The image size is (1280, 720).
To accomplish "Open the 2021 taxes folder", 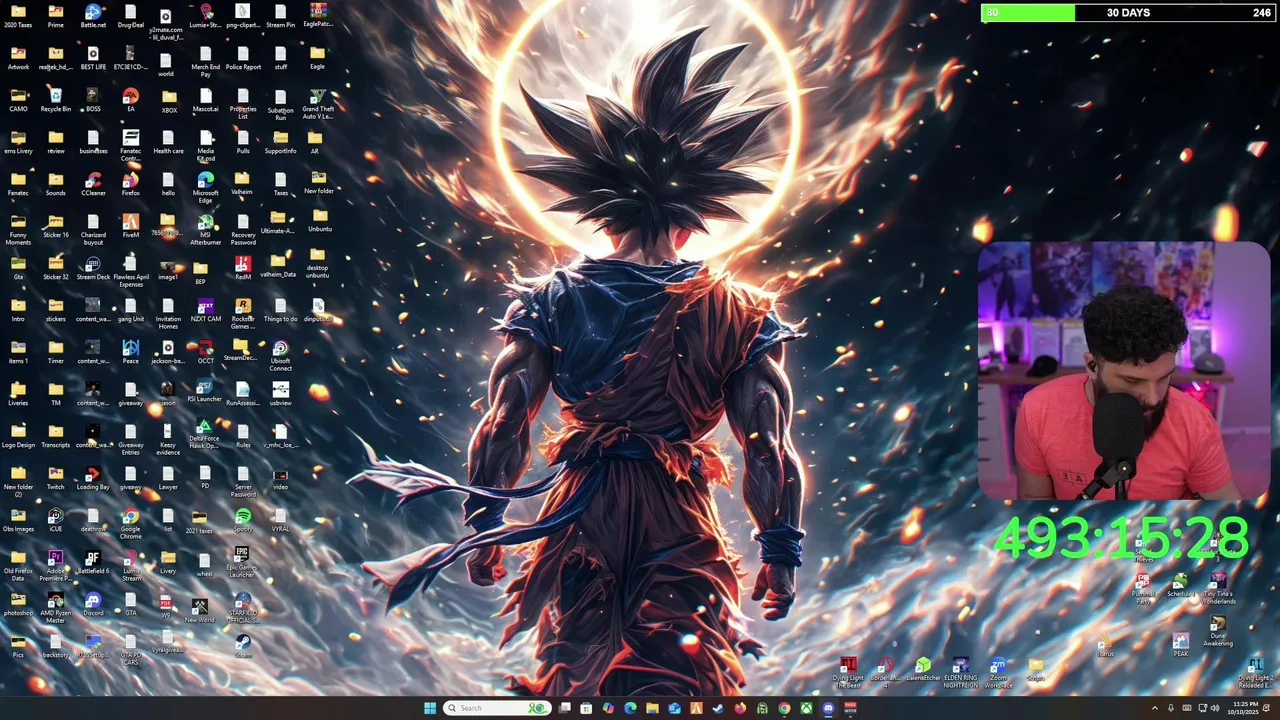I will coord(199,522).
